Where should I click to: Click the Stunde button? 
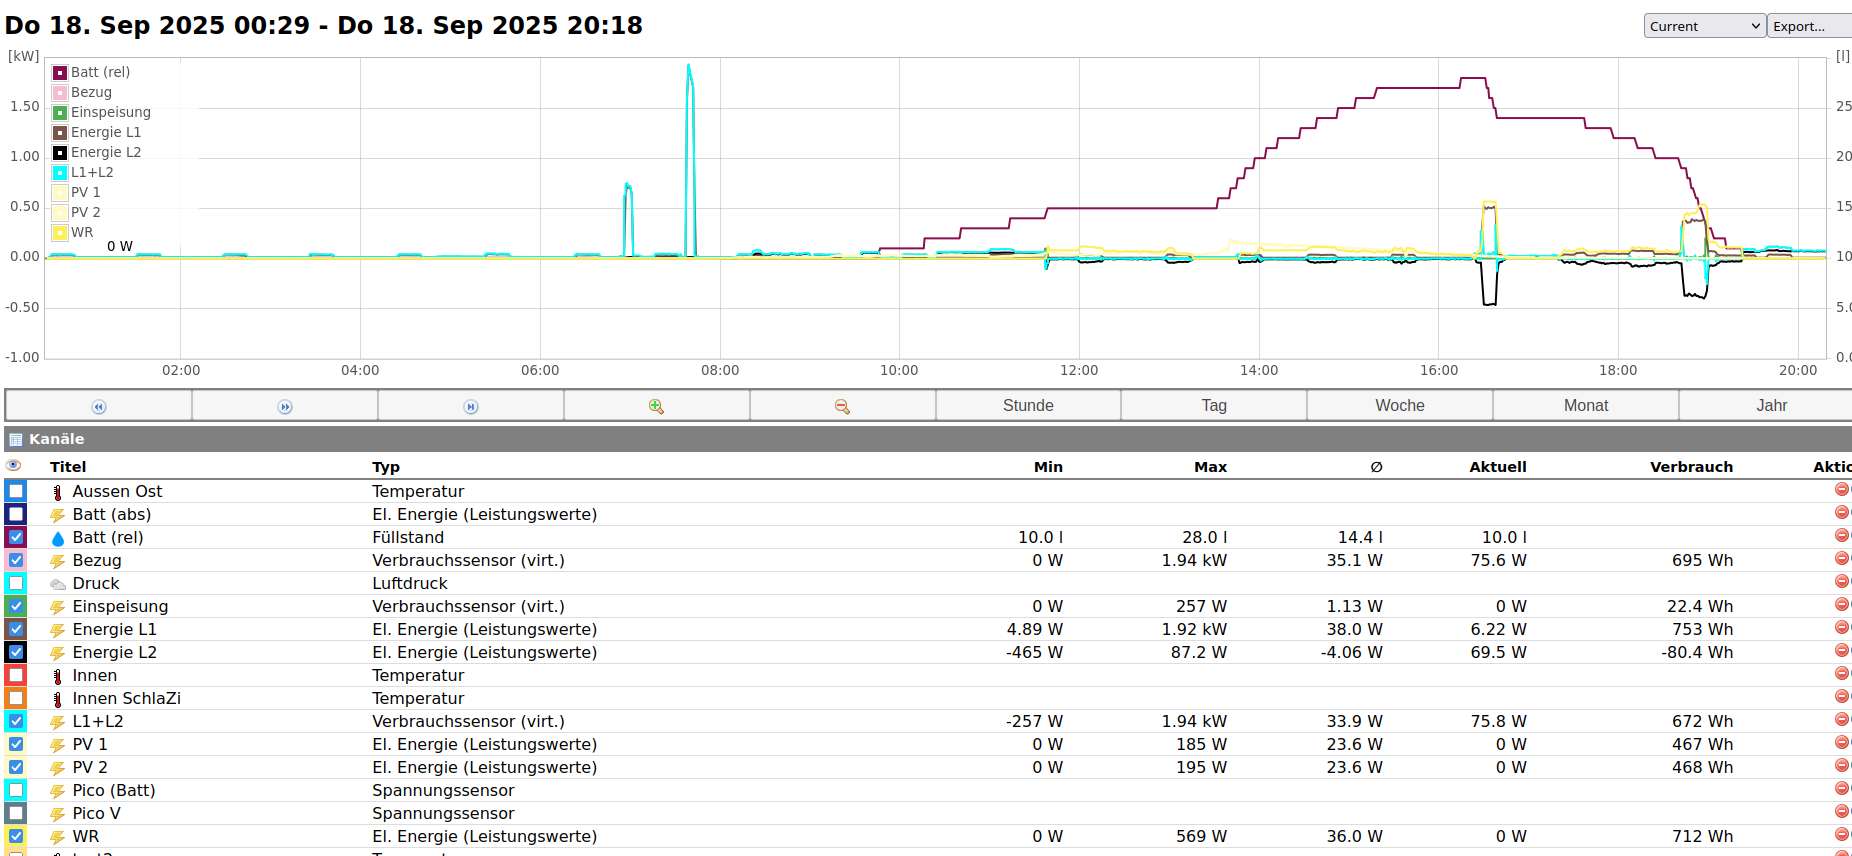pos(1028,405)
